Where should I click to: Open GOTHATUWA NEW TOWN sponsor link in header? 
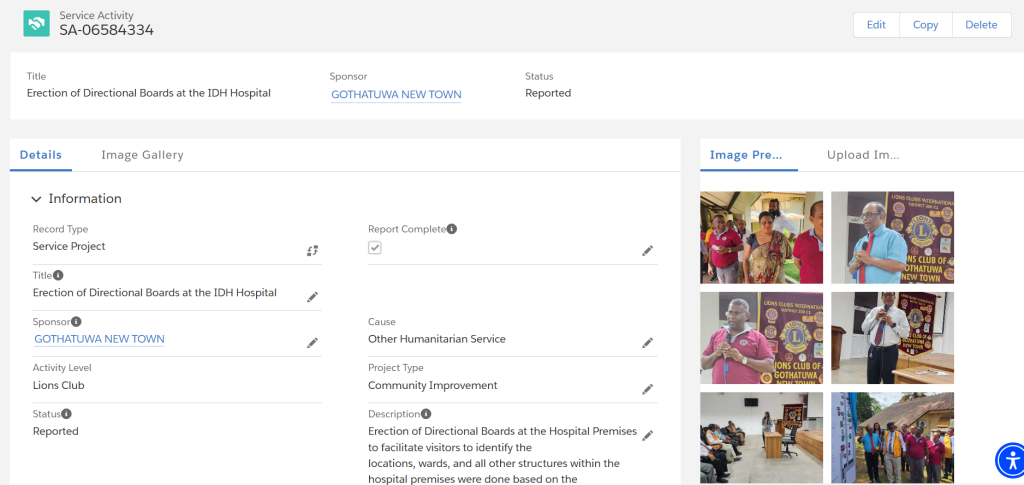[396, 95]
